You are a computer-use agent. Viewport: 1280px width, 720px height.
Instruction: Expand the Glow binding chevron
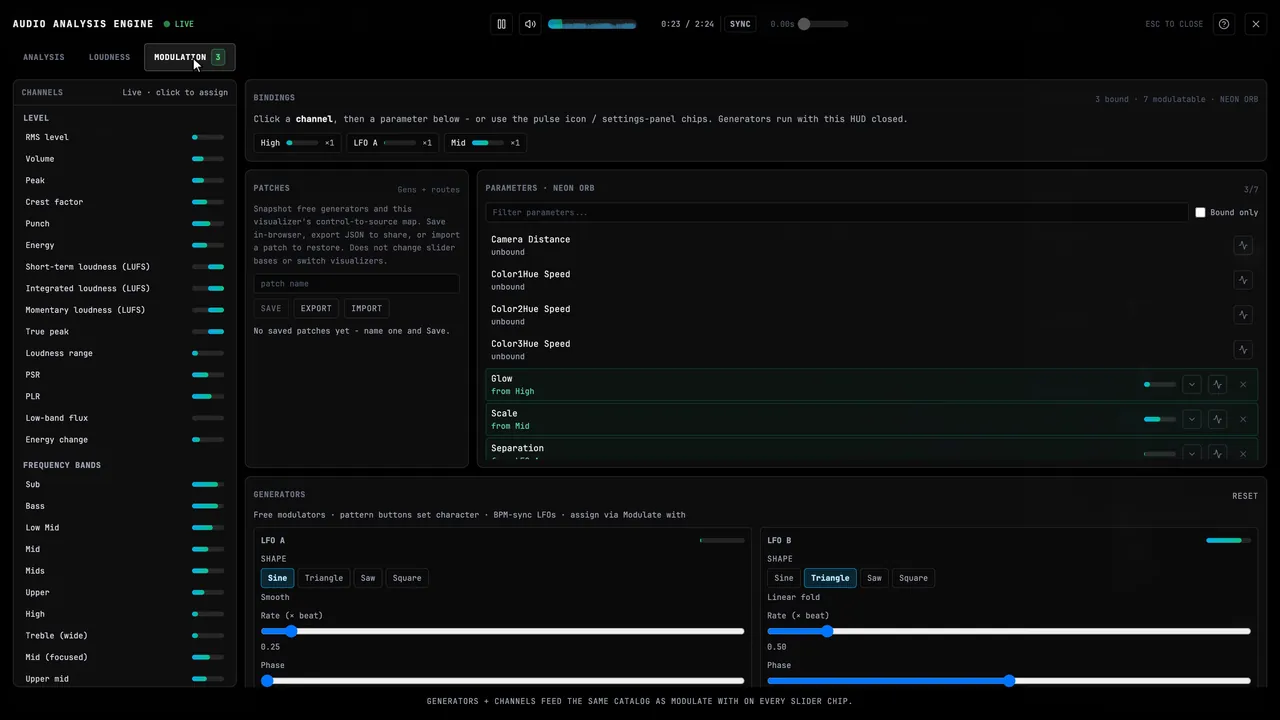(x=1191, y=384)
